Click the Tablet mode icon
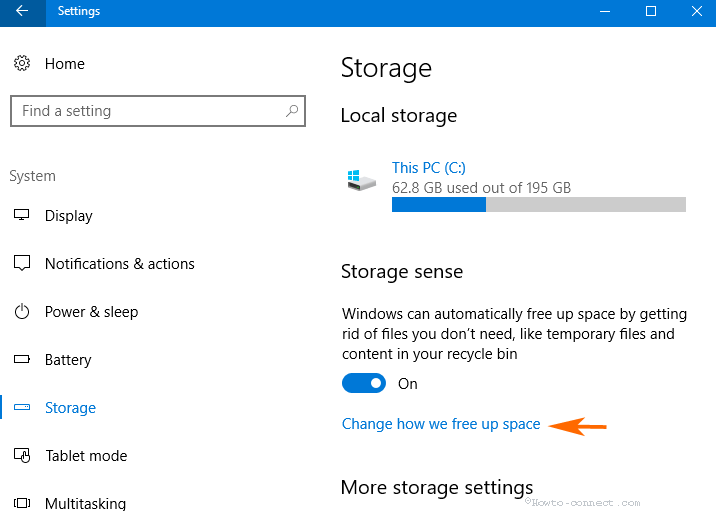This screenshot has width=716, height=511. [22, 455]
